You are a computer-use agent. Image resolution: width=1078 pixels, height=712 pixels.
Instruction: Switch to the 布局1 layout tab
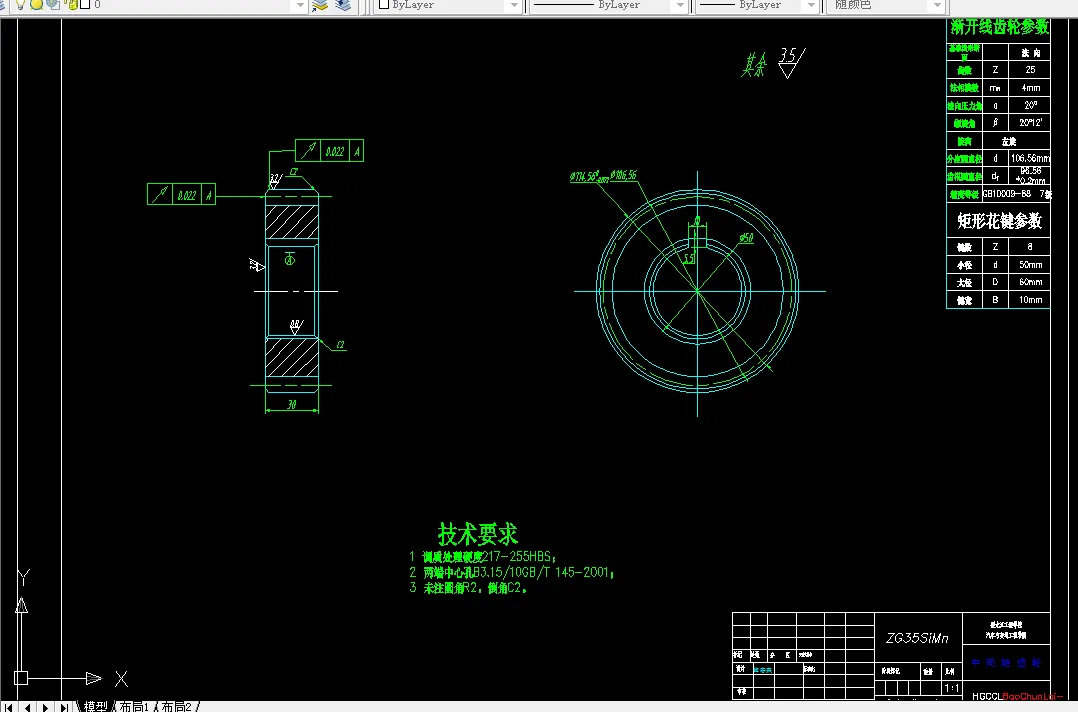(x=134, y=706)
